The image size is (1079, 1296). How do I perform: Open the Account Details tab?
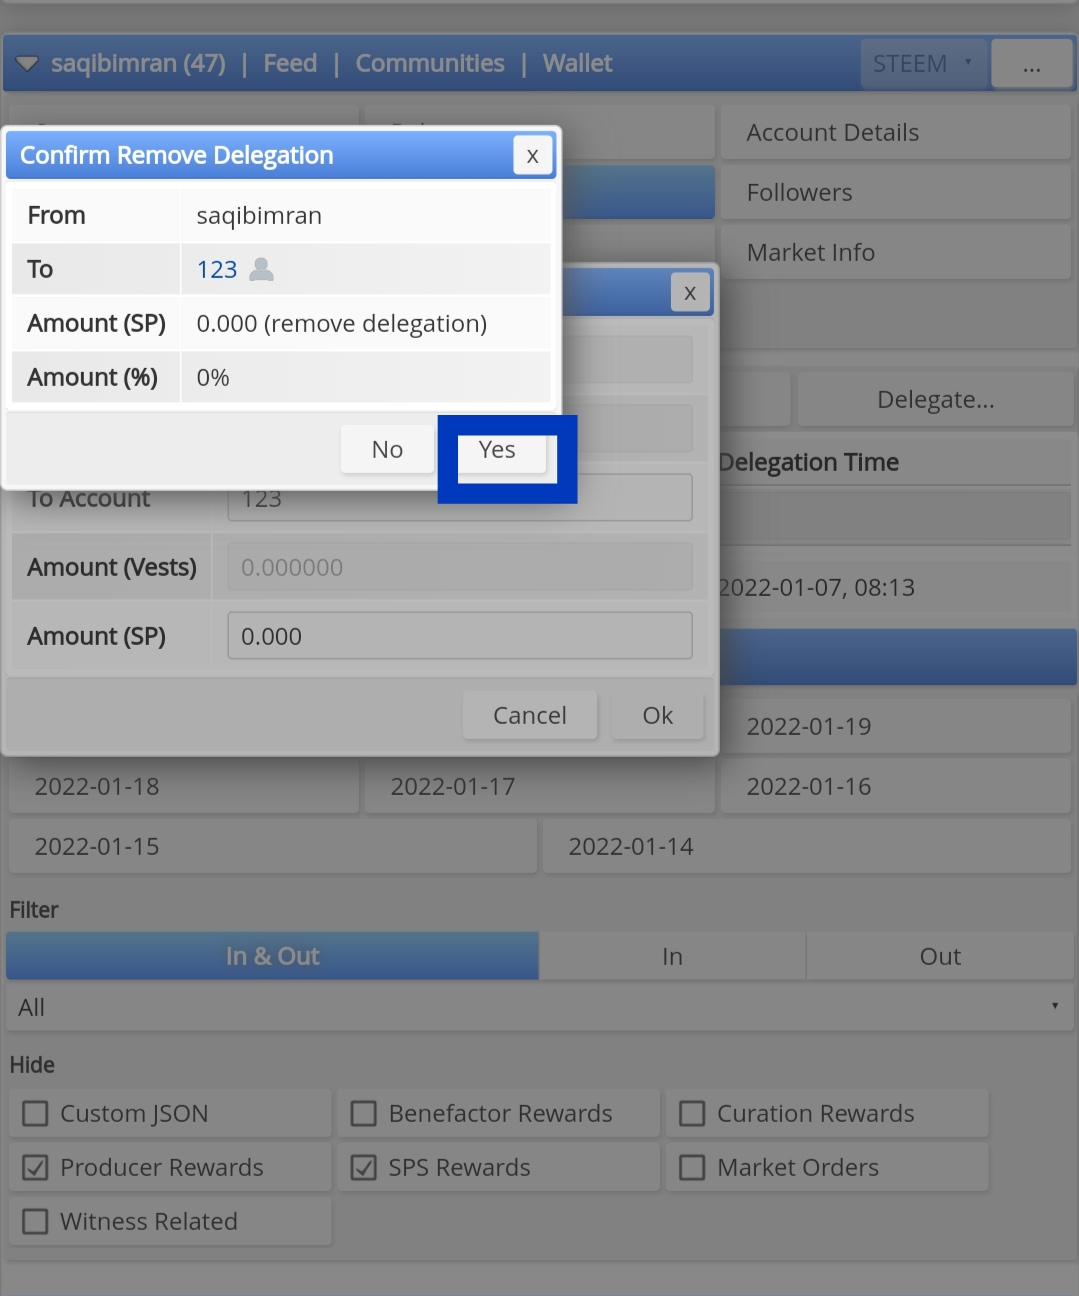(x=896, y=133)
